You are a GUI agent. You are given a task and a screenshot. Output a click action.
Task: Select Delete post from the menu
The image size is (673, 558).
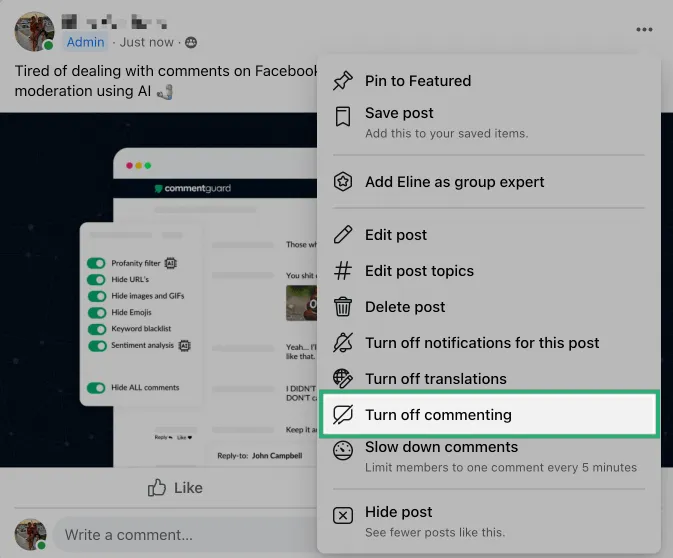tap(488, 306)
